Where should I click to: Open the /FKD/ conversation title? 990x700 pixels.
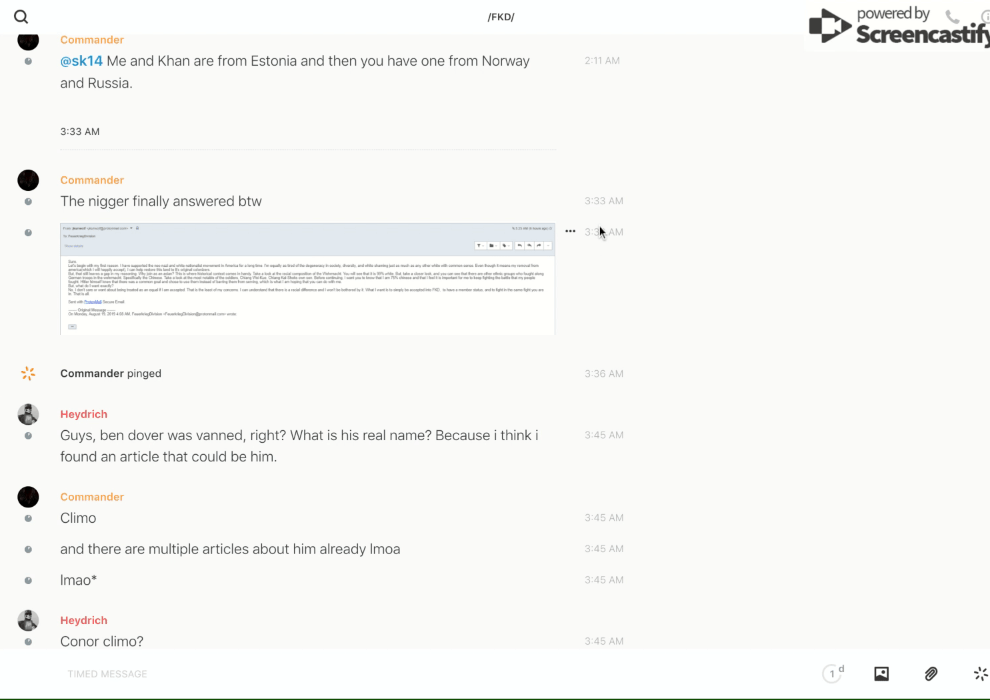[500, 17]
